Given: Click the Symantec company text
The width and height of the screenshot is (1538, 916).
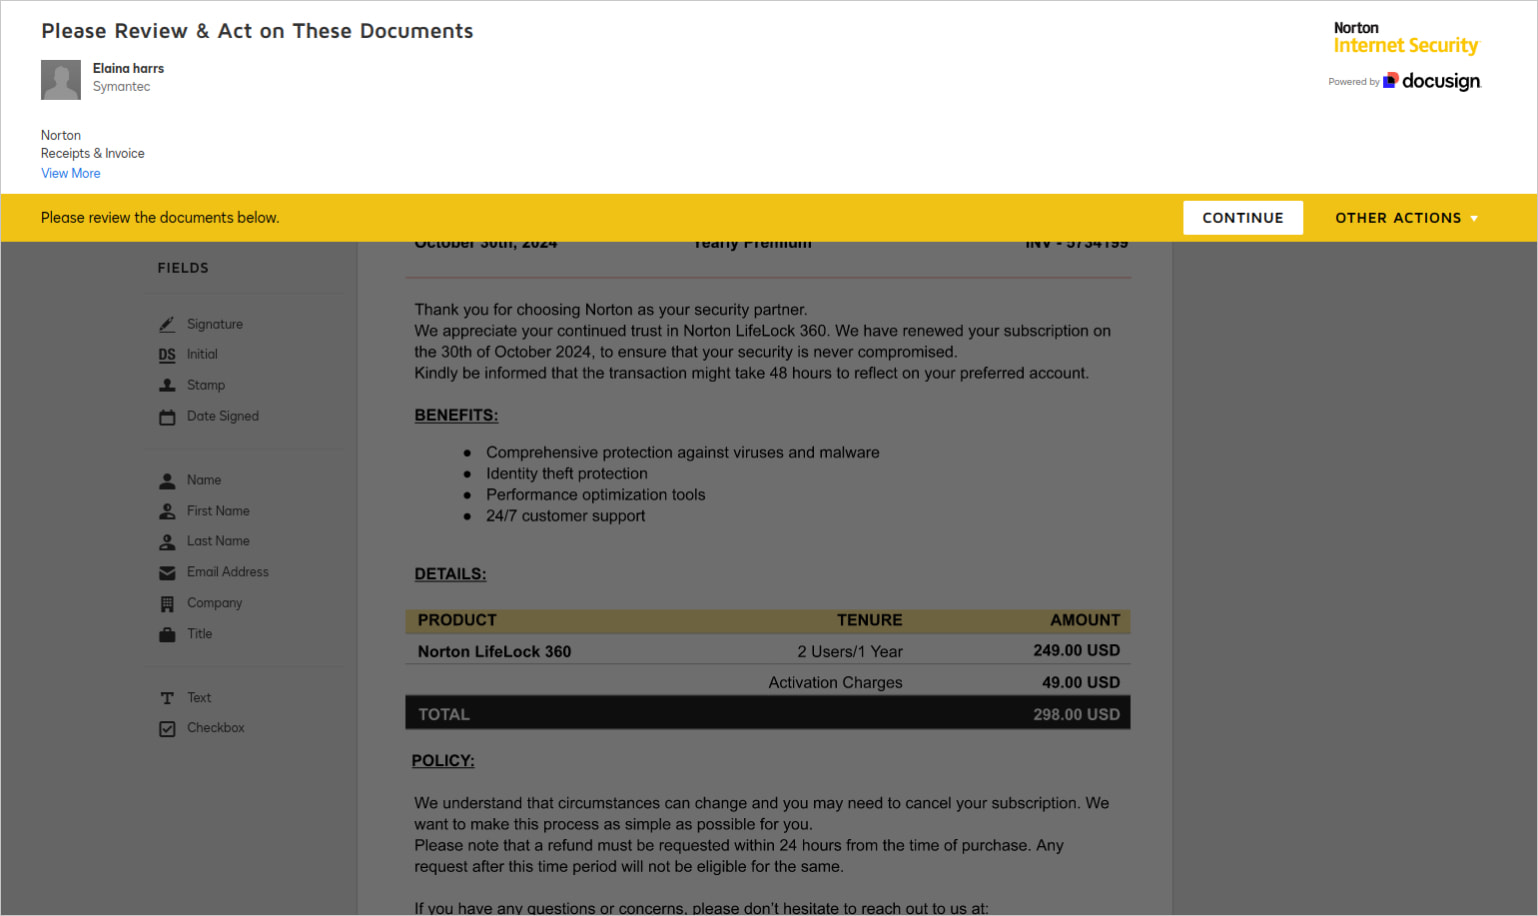Looking at the screenshot, I should [121, 87].
